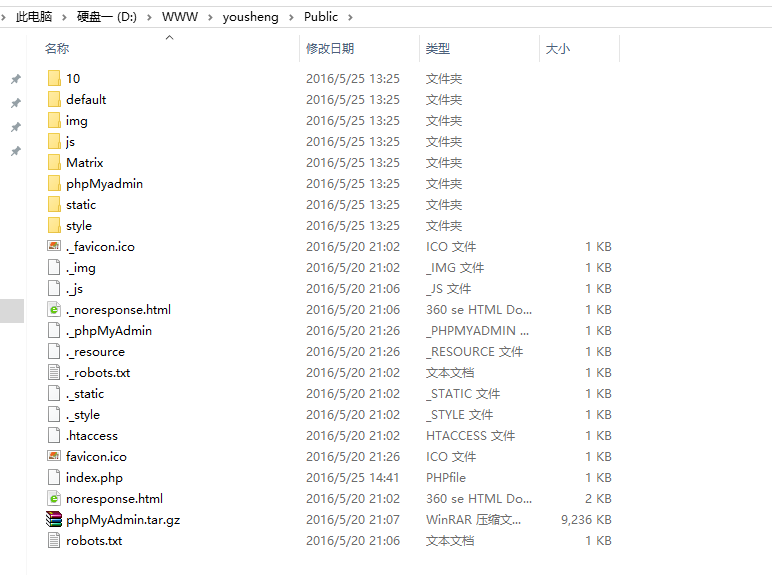The image size is (772, 575).
Task: Expand the chevron after Public in the address bar
Action: click(x=352, y=17)
